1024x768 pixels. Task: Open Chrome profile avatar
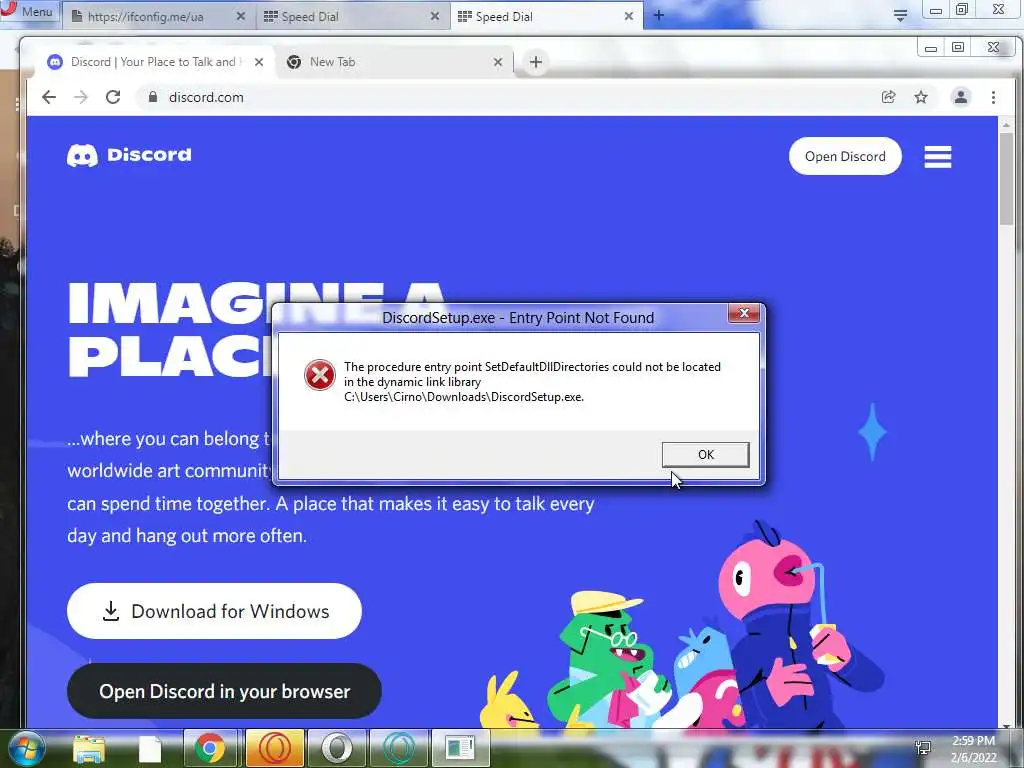point(961,97)
